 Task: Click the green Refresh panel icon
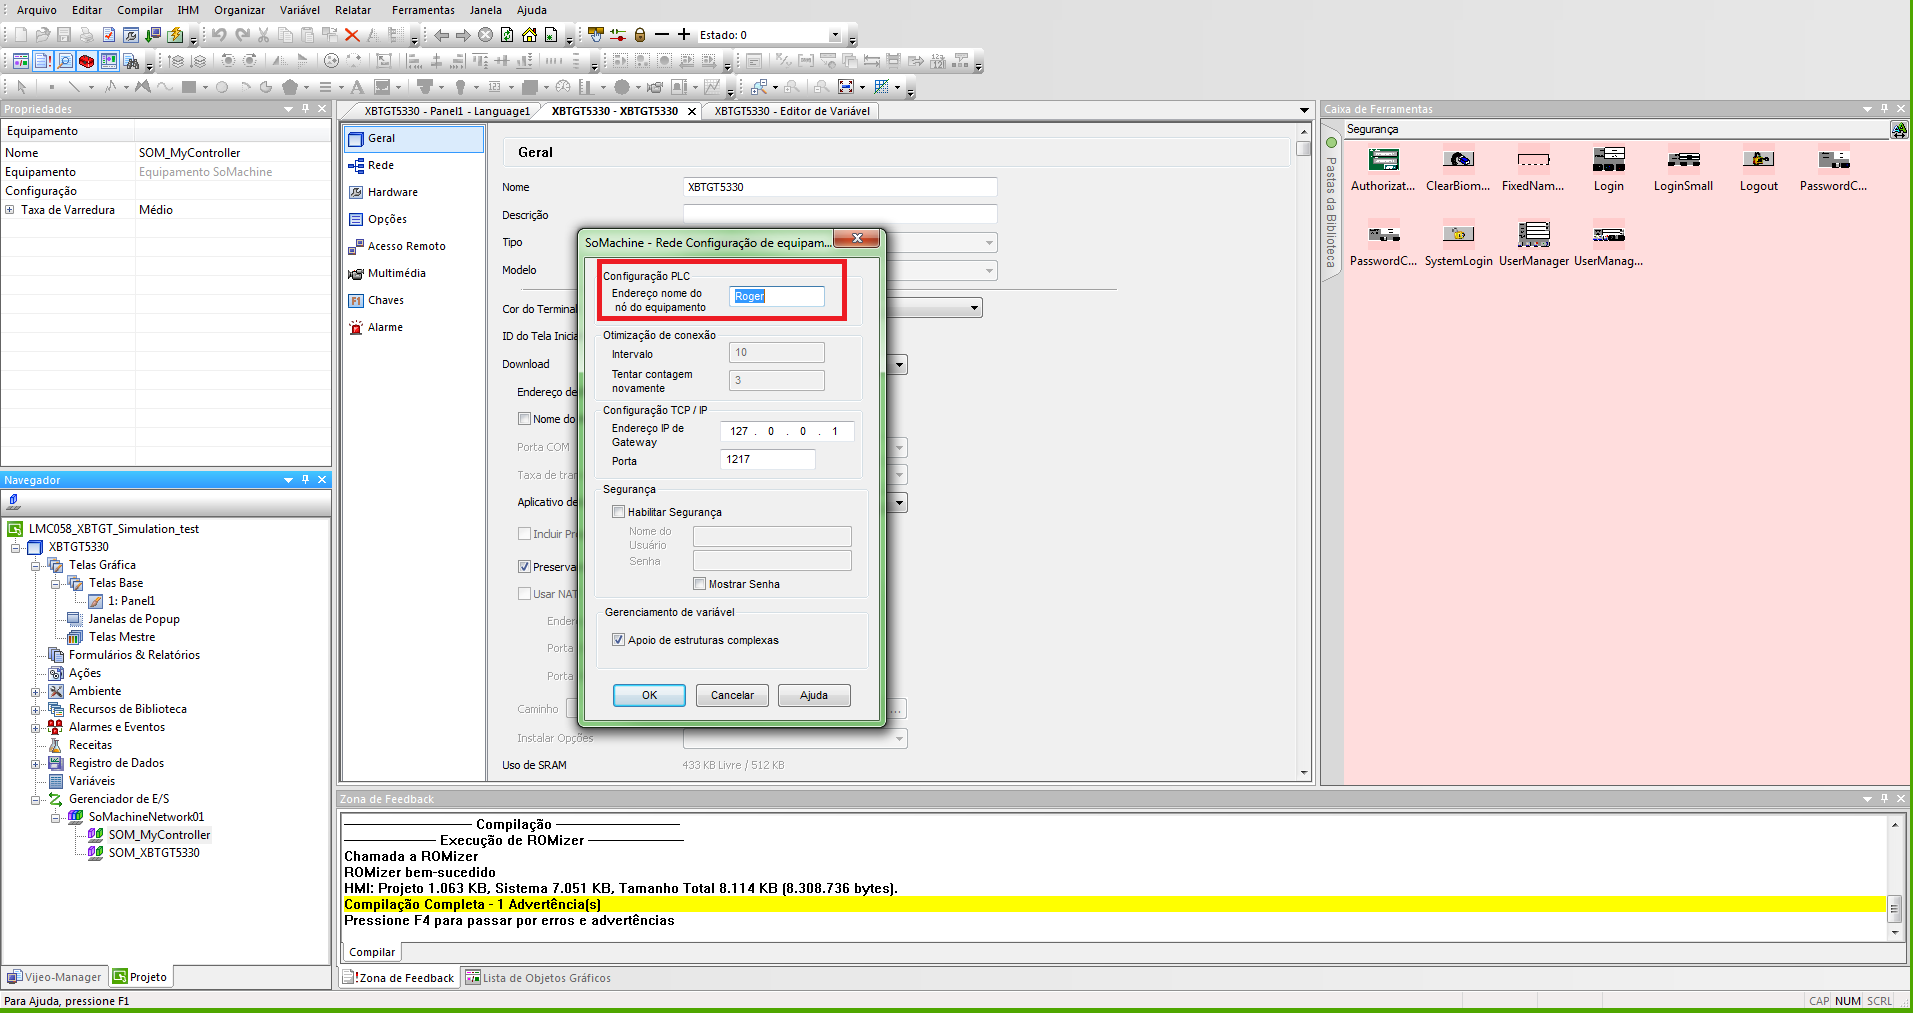(x=507, y=35)
